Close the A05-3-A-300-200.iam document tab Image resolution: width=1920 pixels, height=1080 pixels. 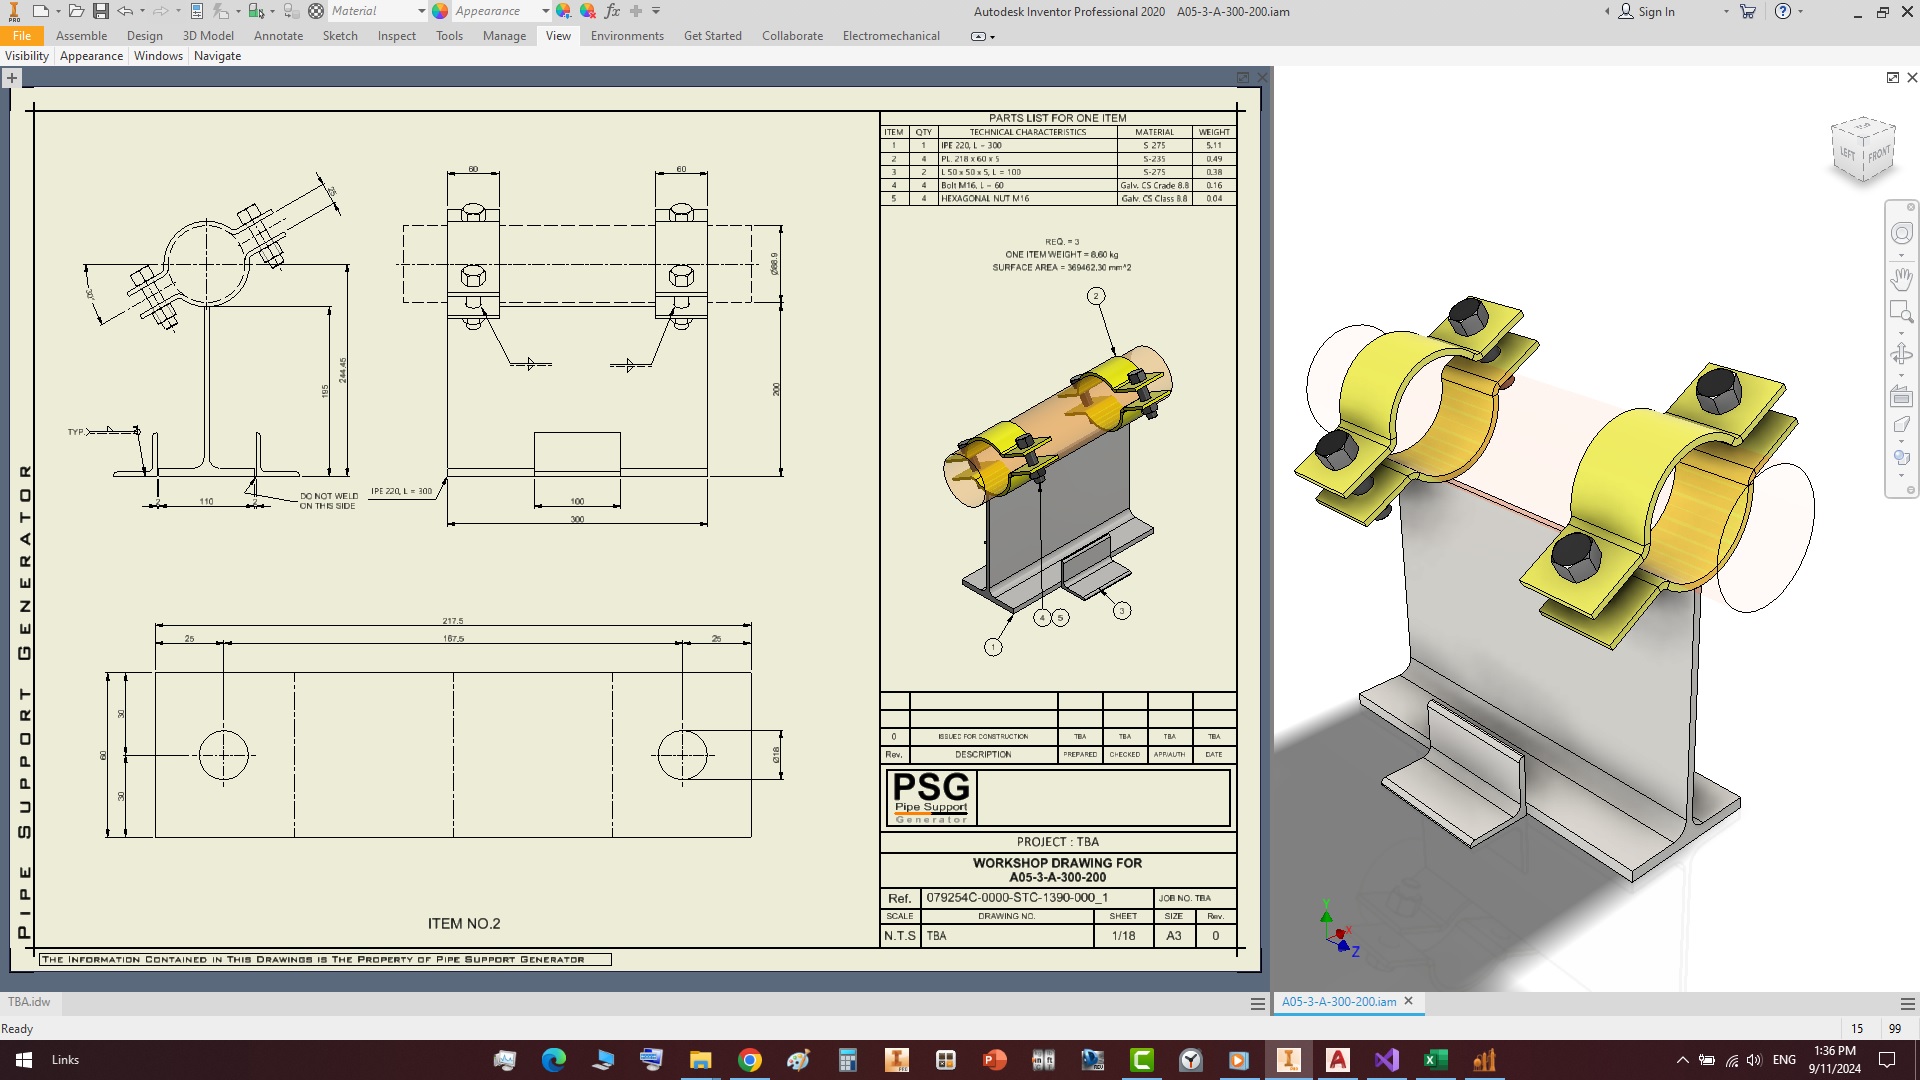[1409, 1001]
